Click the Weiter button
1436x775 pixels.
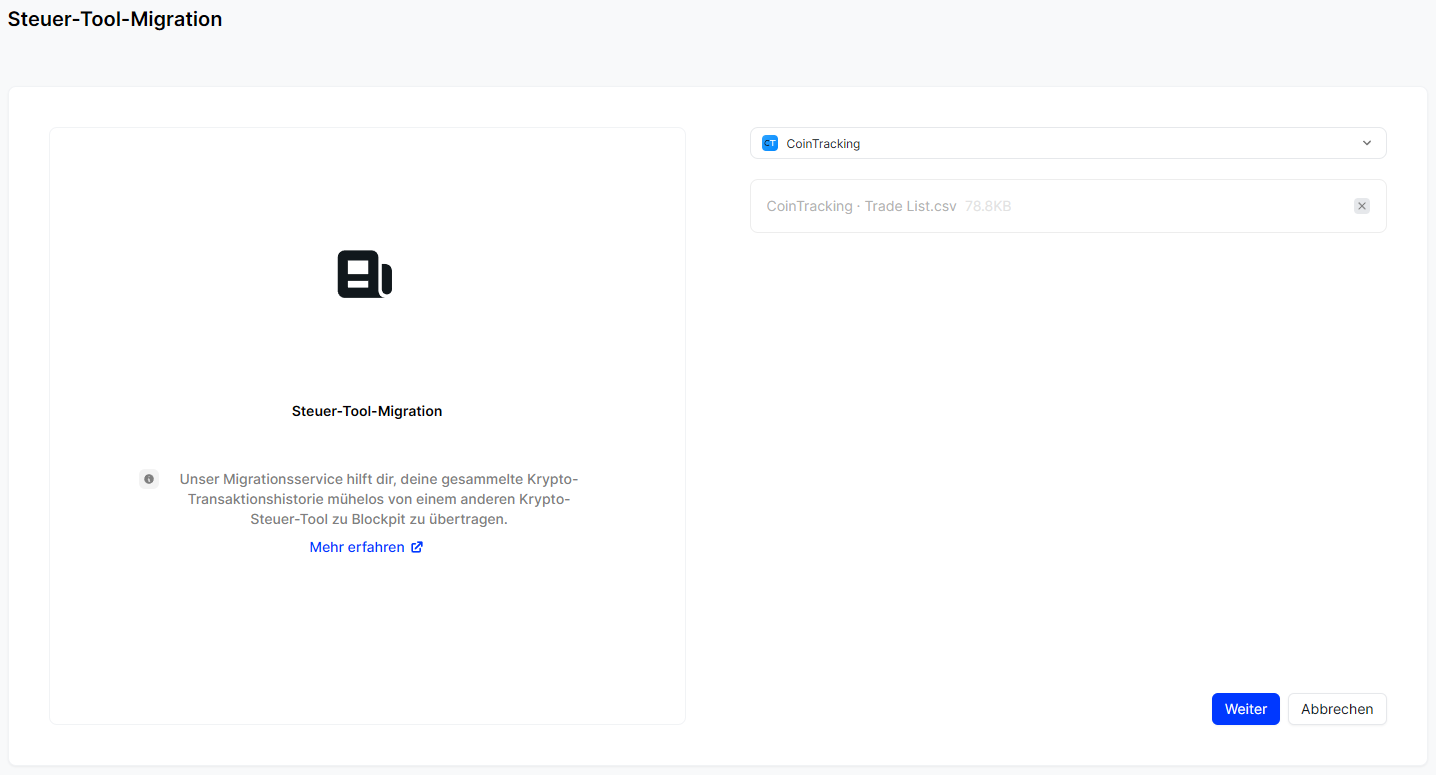(1246, 709)
